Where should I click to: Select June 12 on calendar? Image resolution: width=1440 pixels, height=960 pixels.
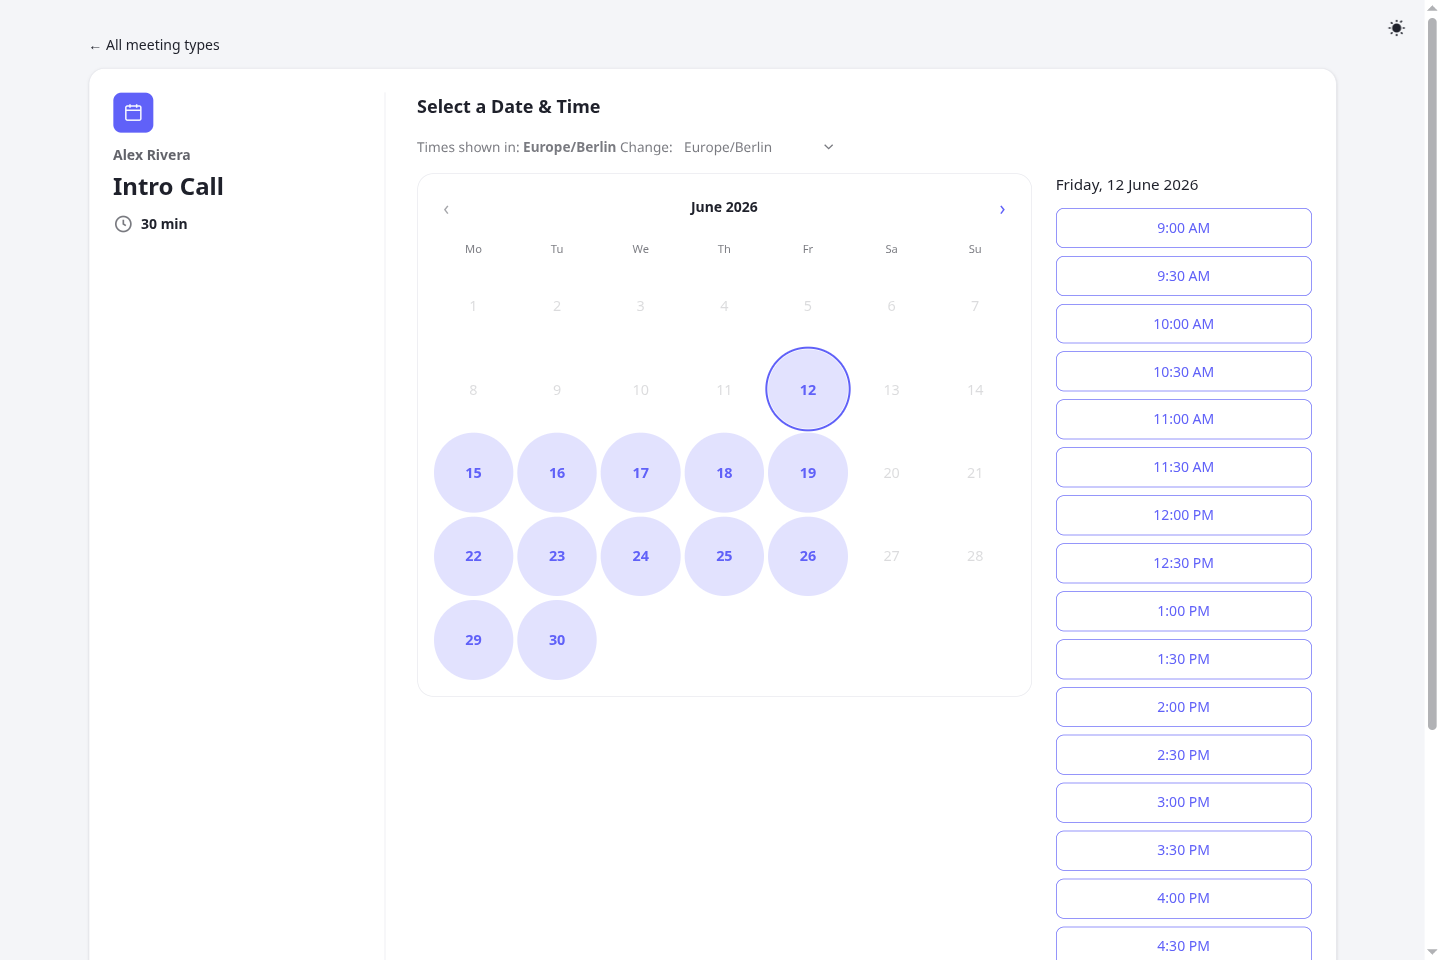pos(808,389)
